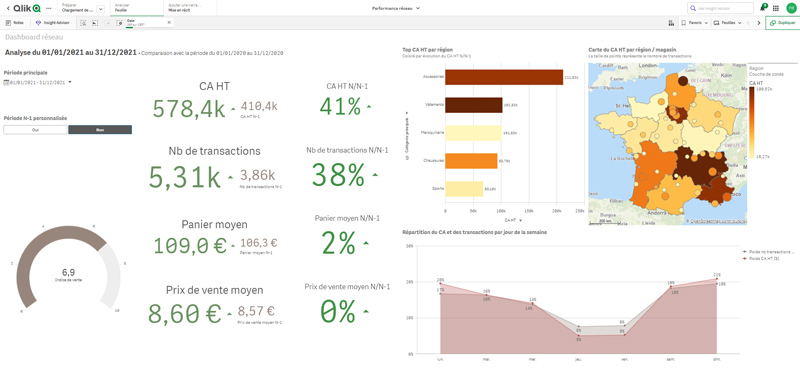Viewport: 800px width, 375px height.
Task: Click the calendar icon in Période principale
Action: (6, 82)
